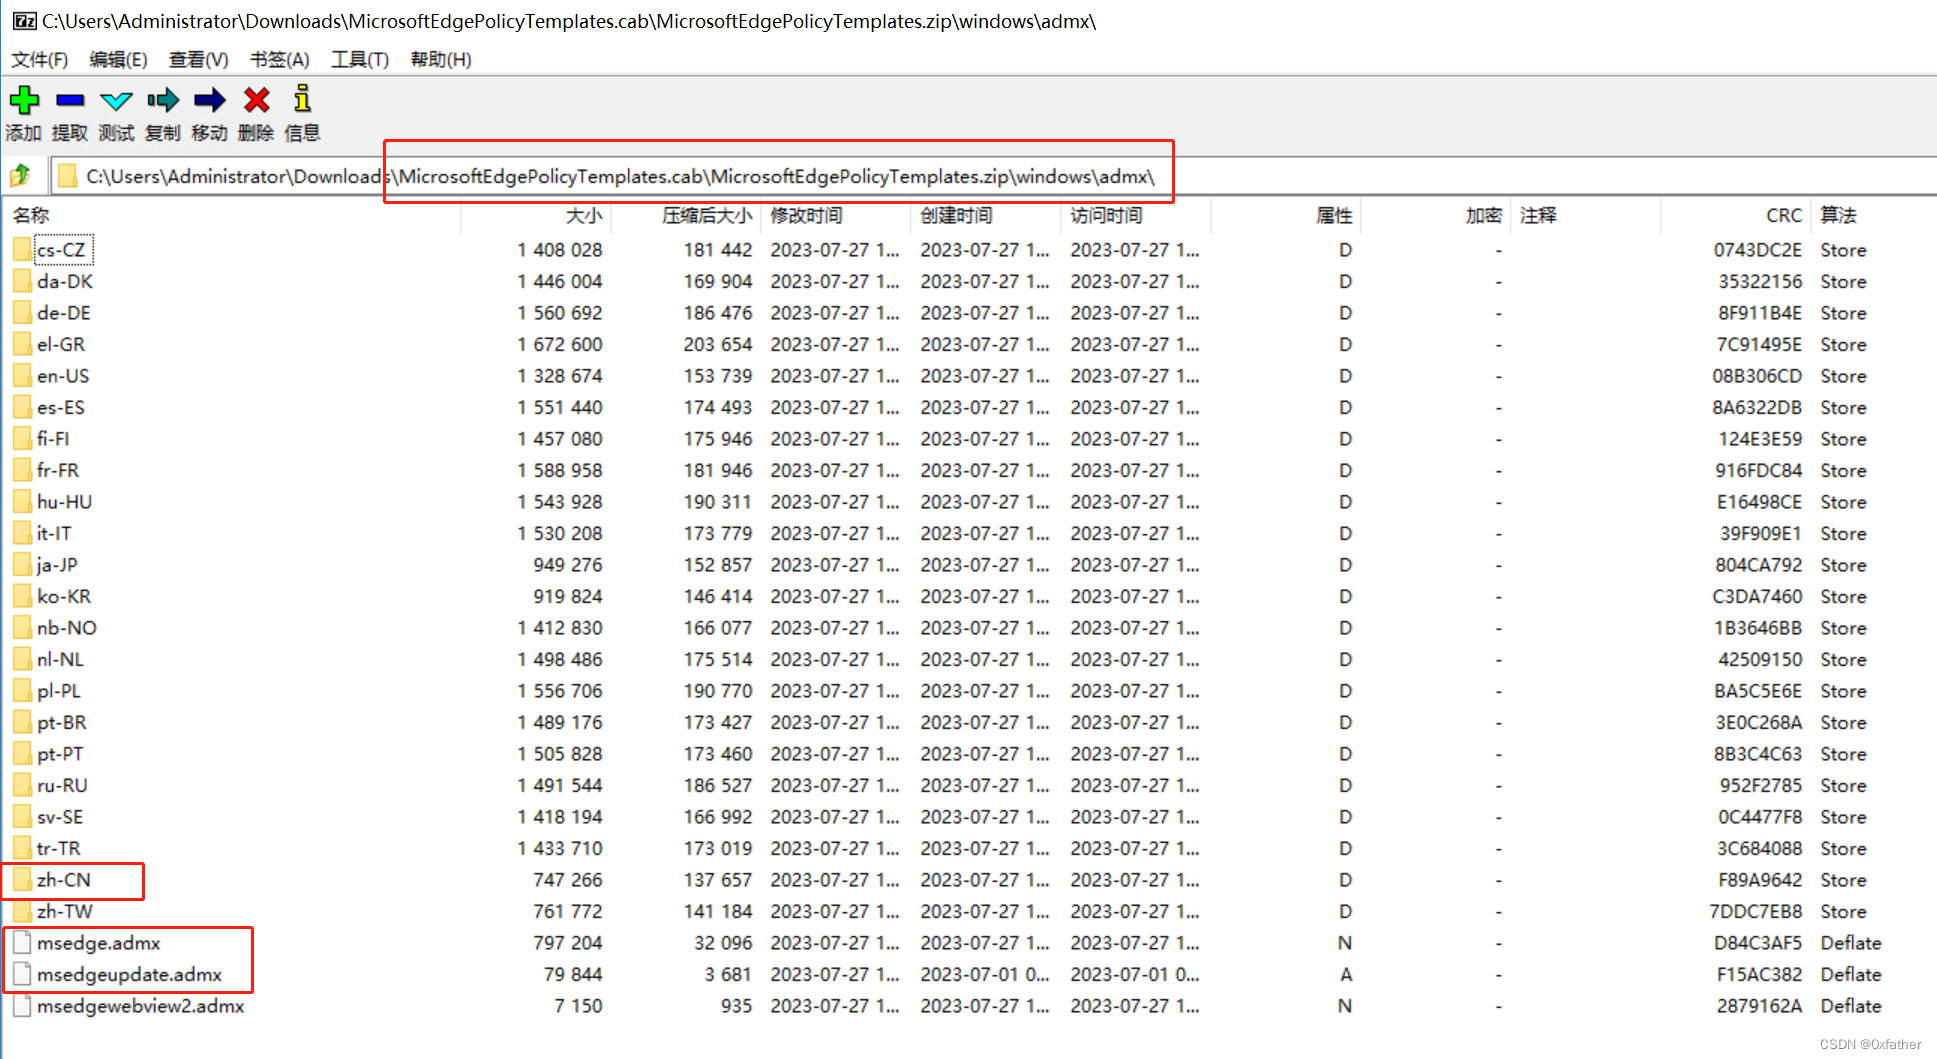Click the folder icon in the address bar
This screenshot has height=1059, width=1937.
click(67, 175)
